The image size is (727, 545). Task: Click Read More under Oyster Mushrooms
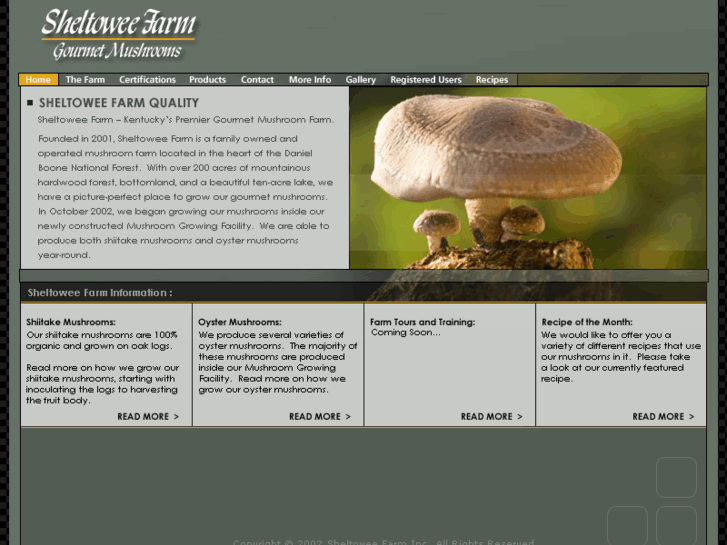point(320,417)
